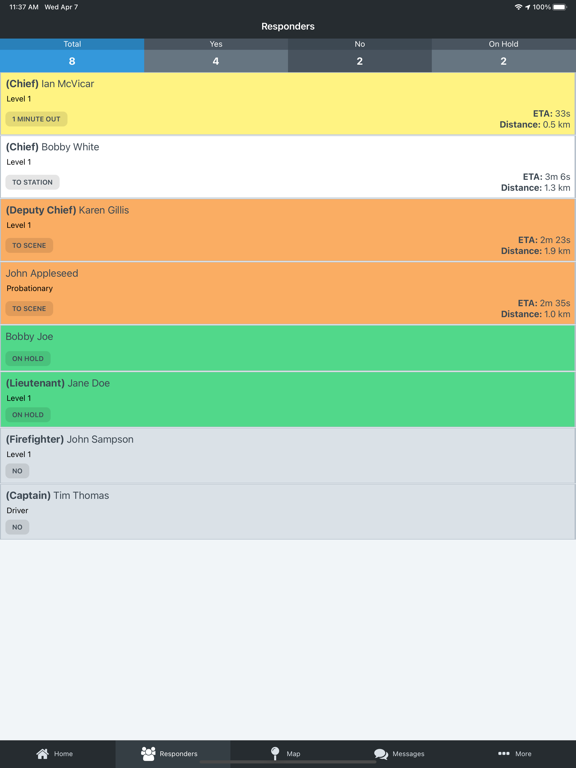
Task: Open the More dots icon
Action: 504,753
